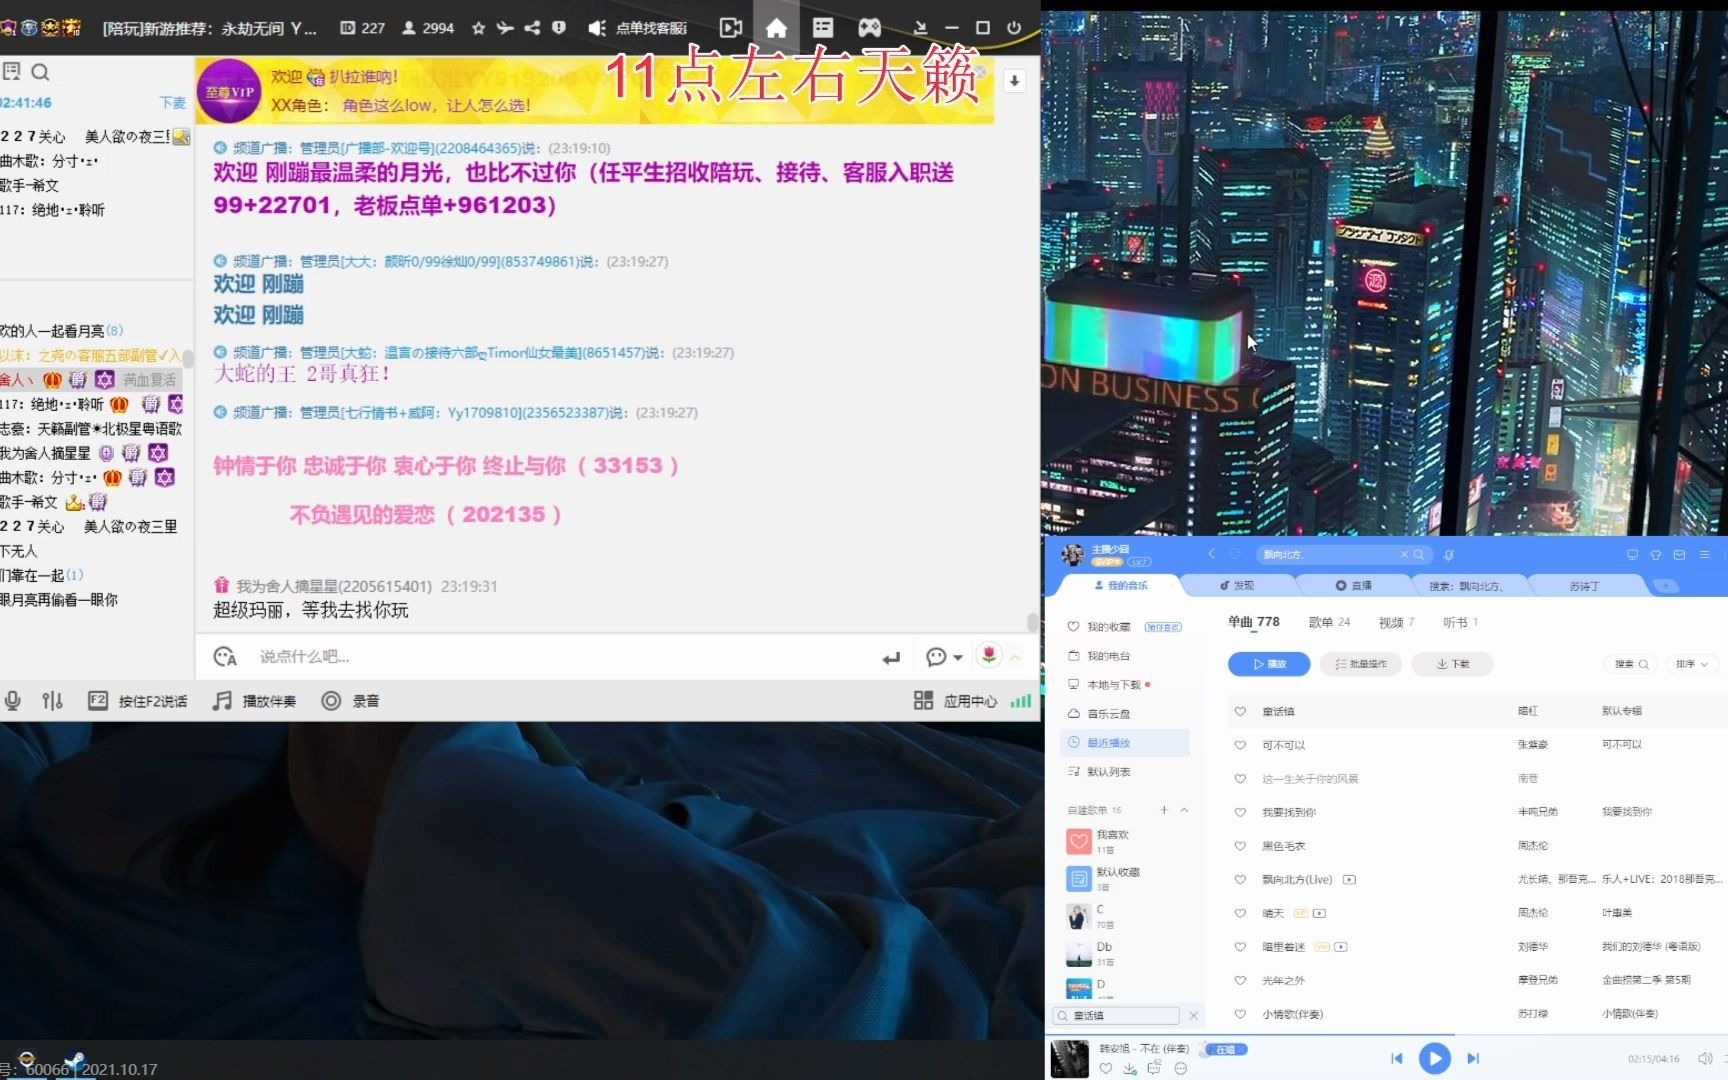
Task: Add 童话镇 to favorites via heart icon
Action: pyautogui.click(x=1240, y=711)
